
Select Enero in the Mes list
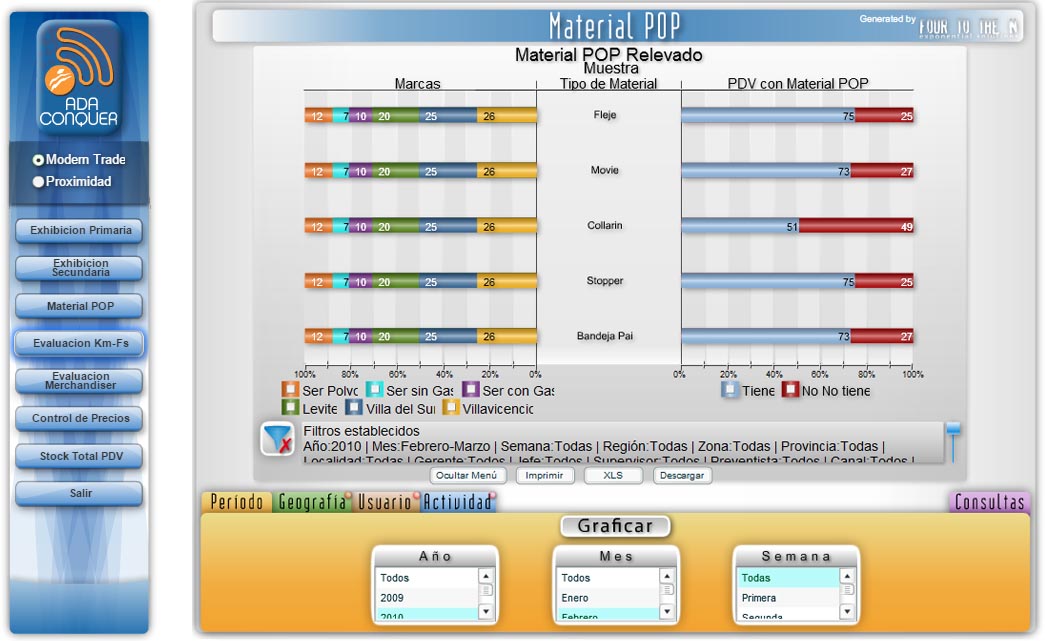point(608,598)
